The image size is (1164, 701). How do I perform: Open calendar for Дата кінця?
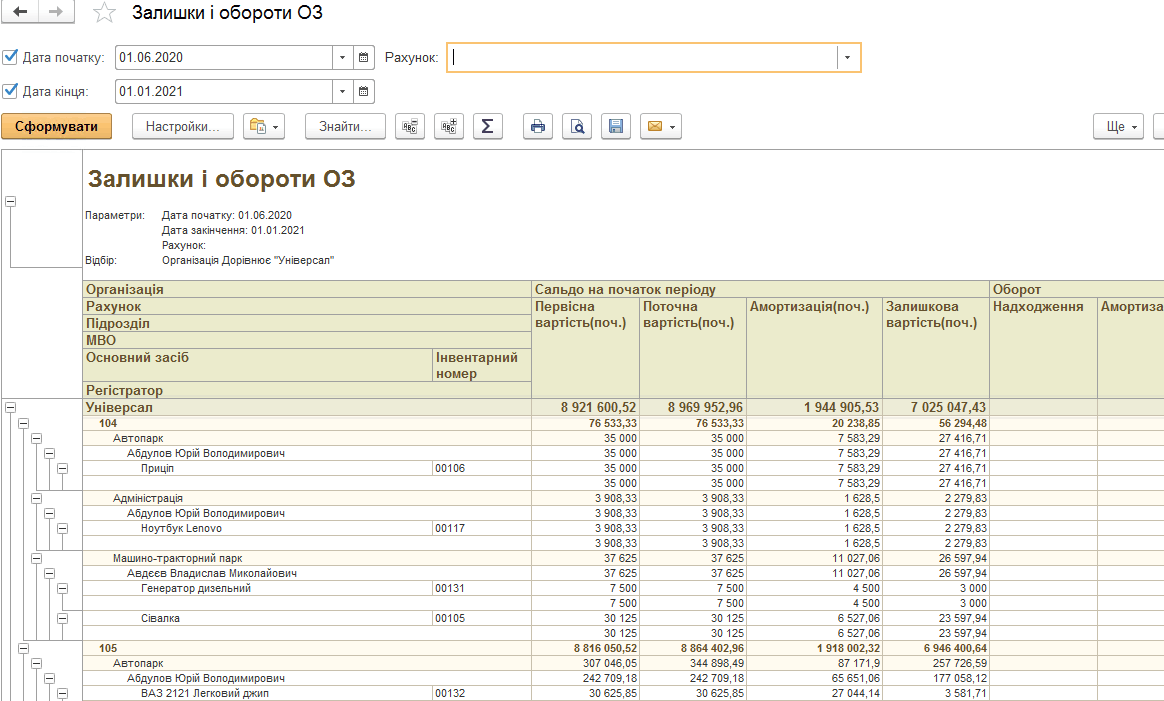[x=364, y=91]
